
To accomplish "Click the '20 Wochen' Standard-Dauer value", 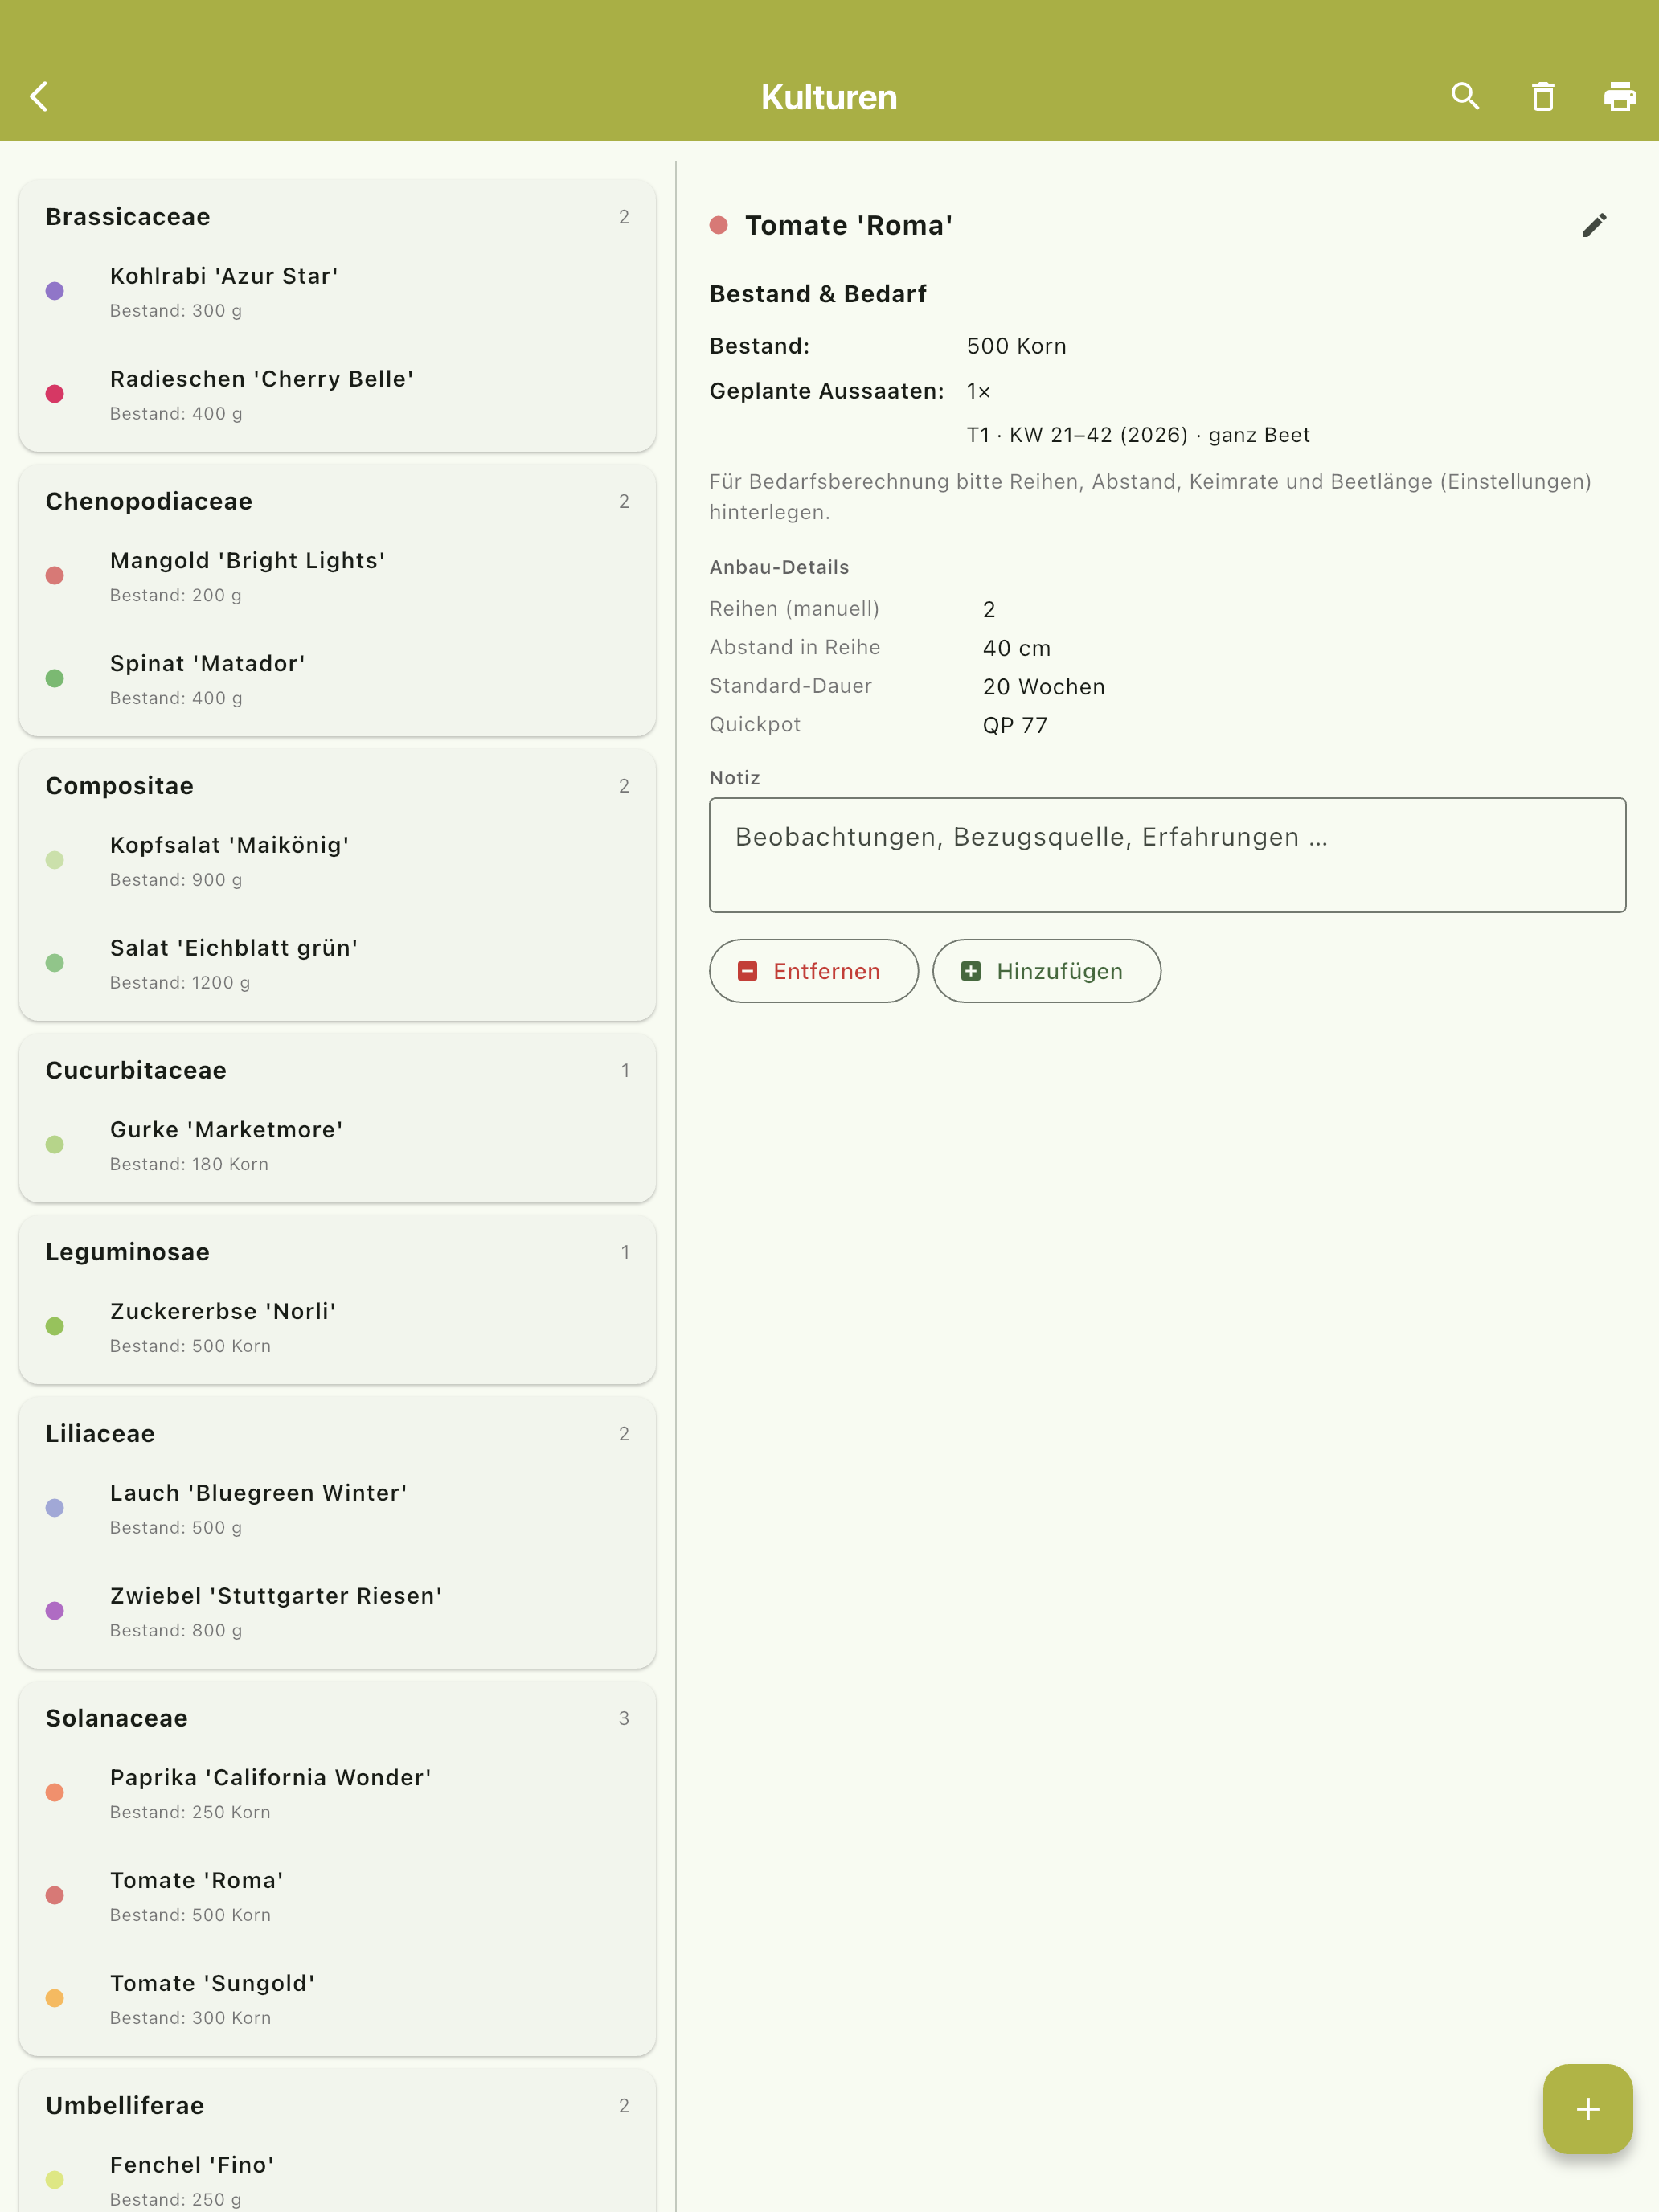I will coord(1043,687).
